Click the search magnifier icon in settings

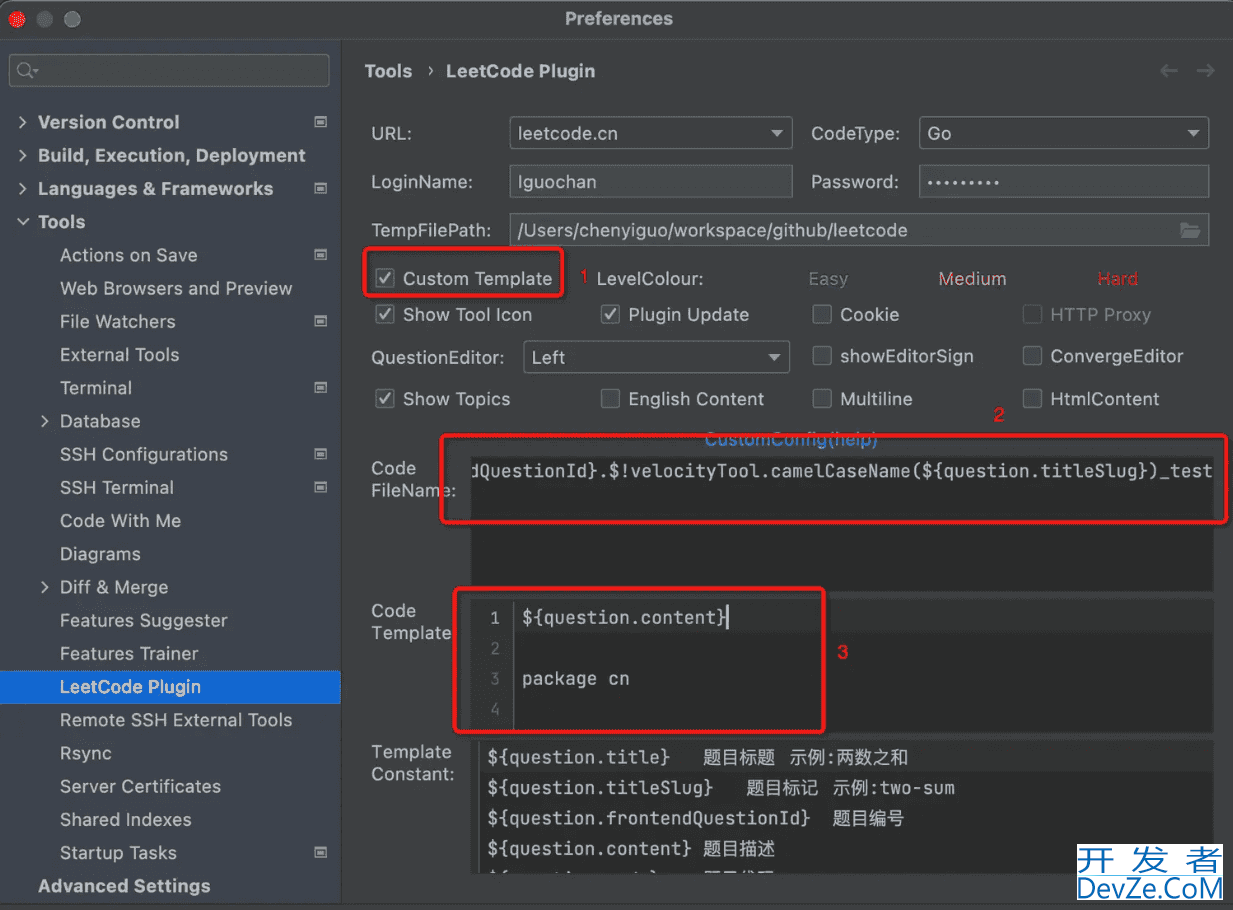(26, 70)
